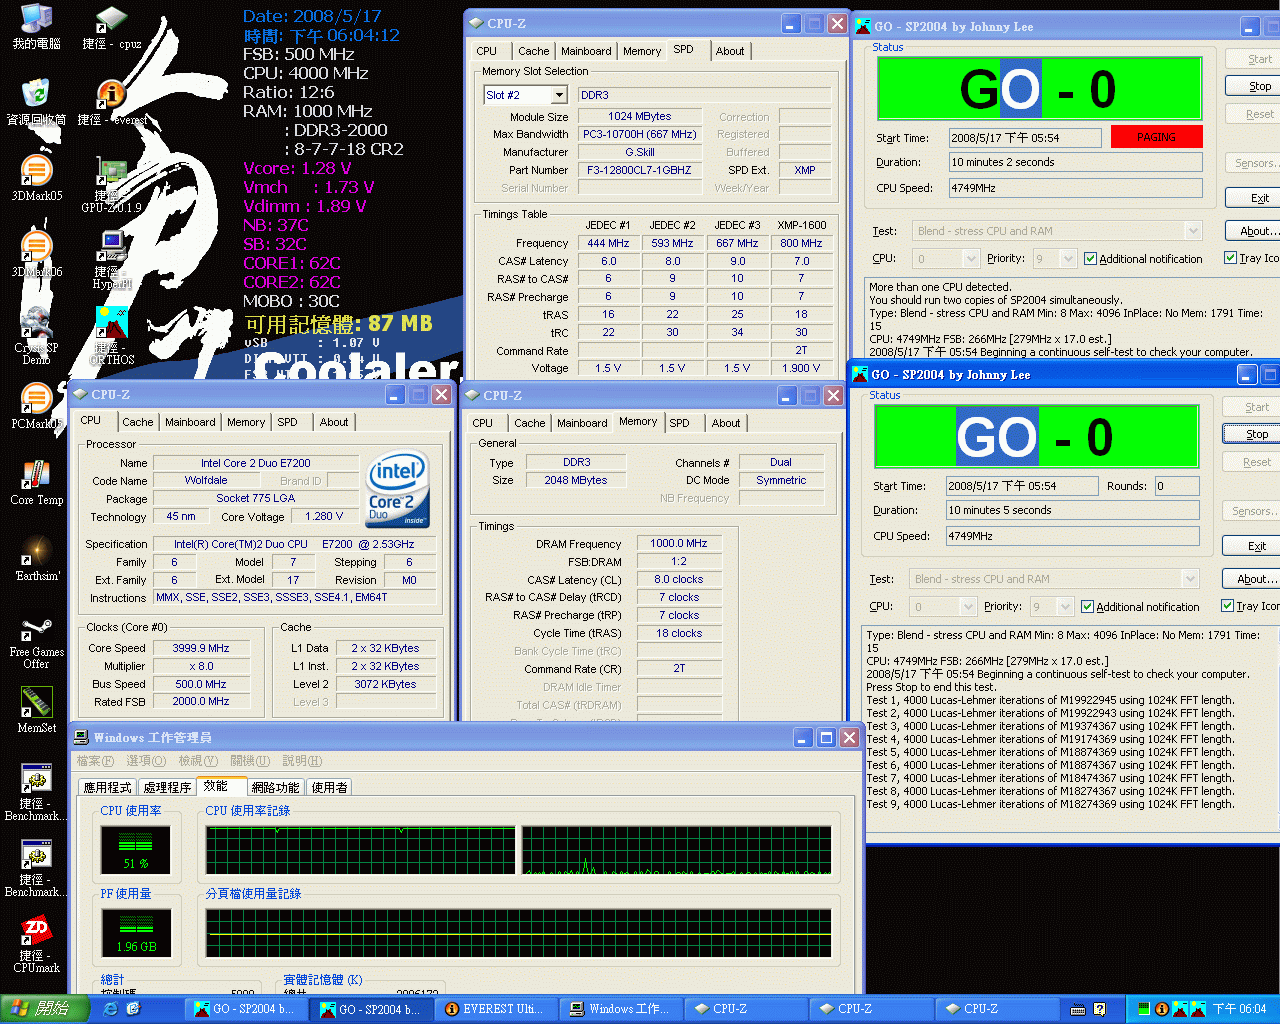1280x1024 pixels.
Task: Open CPU dropdown in upper SP2004 window
Action: click(x=970, y=259)
